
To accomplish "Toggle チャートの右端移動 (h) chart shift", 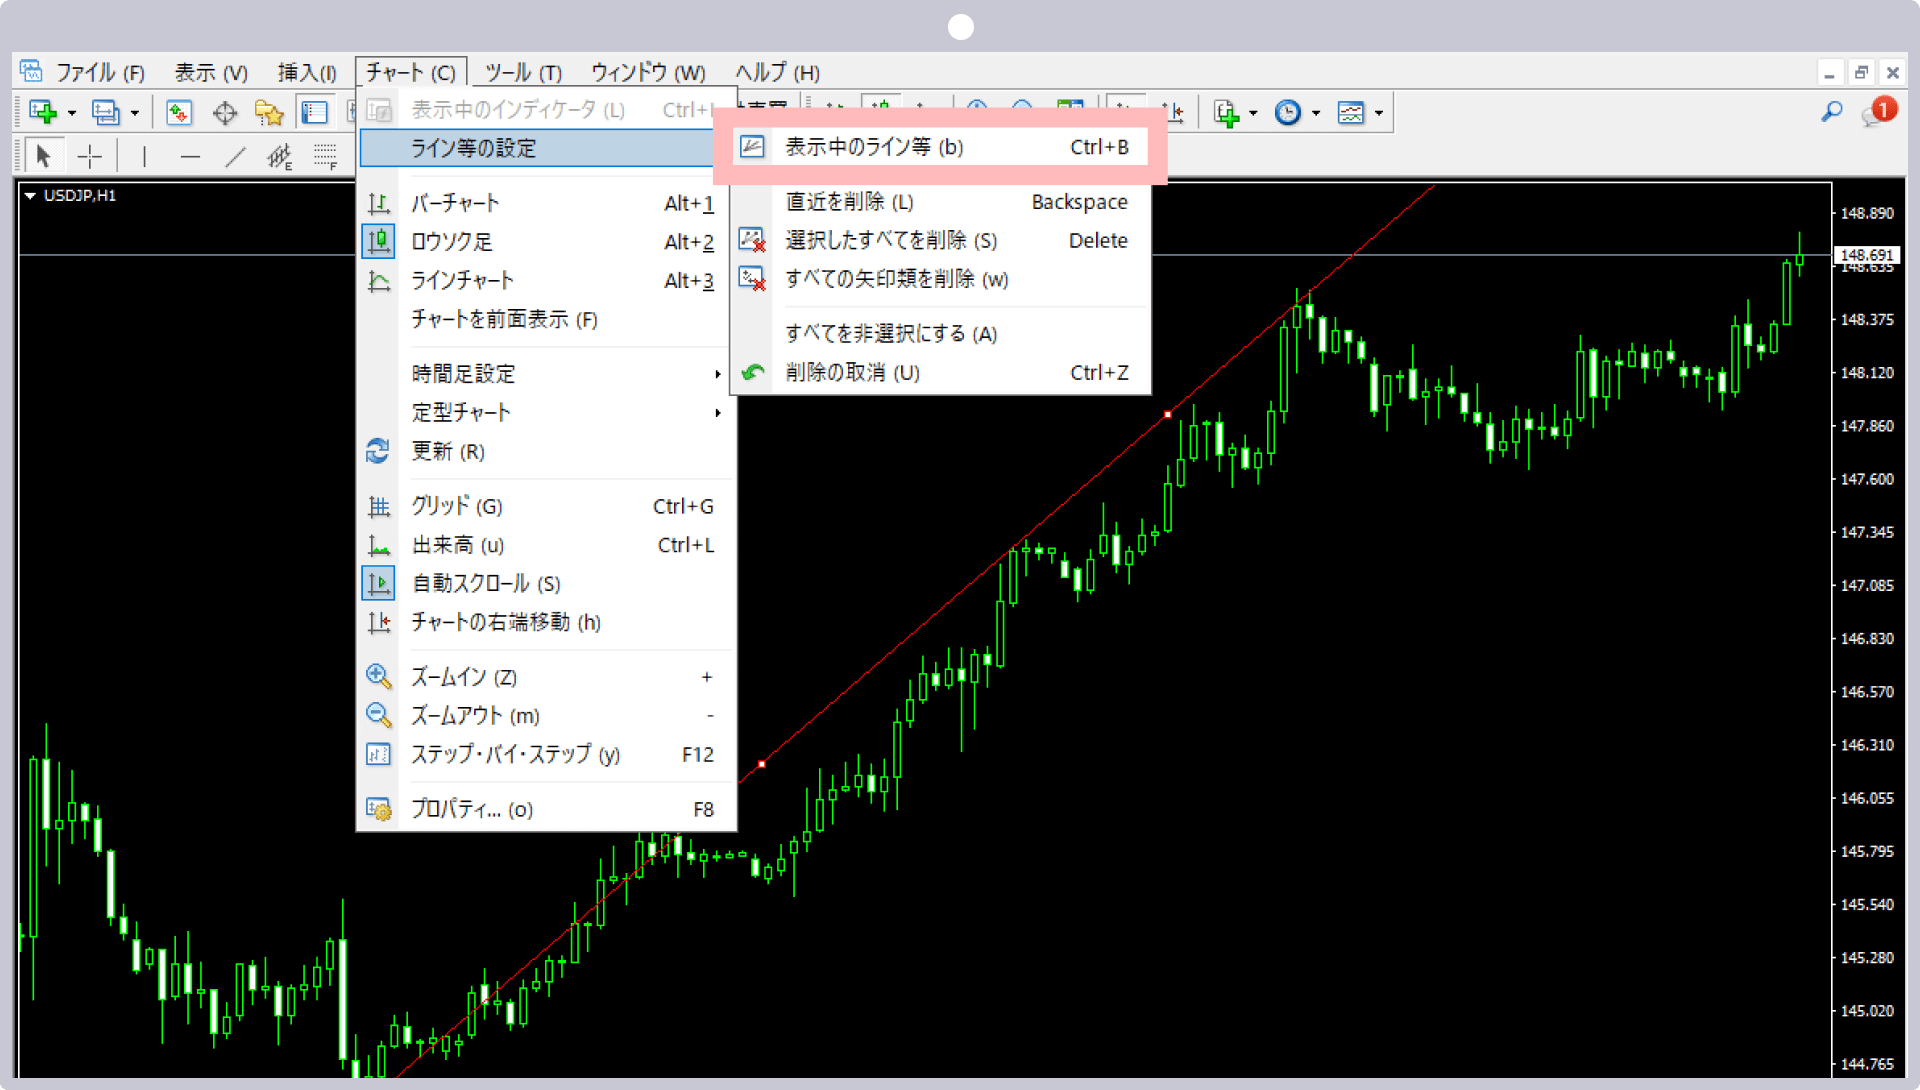I will click(x=546, y=622).
